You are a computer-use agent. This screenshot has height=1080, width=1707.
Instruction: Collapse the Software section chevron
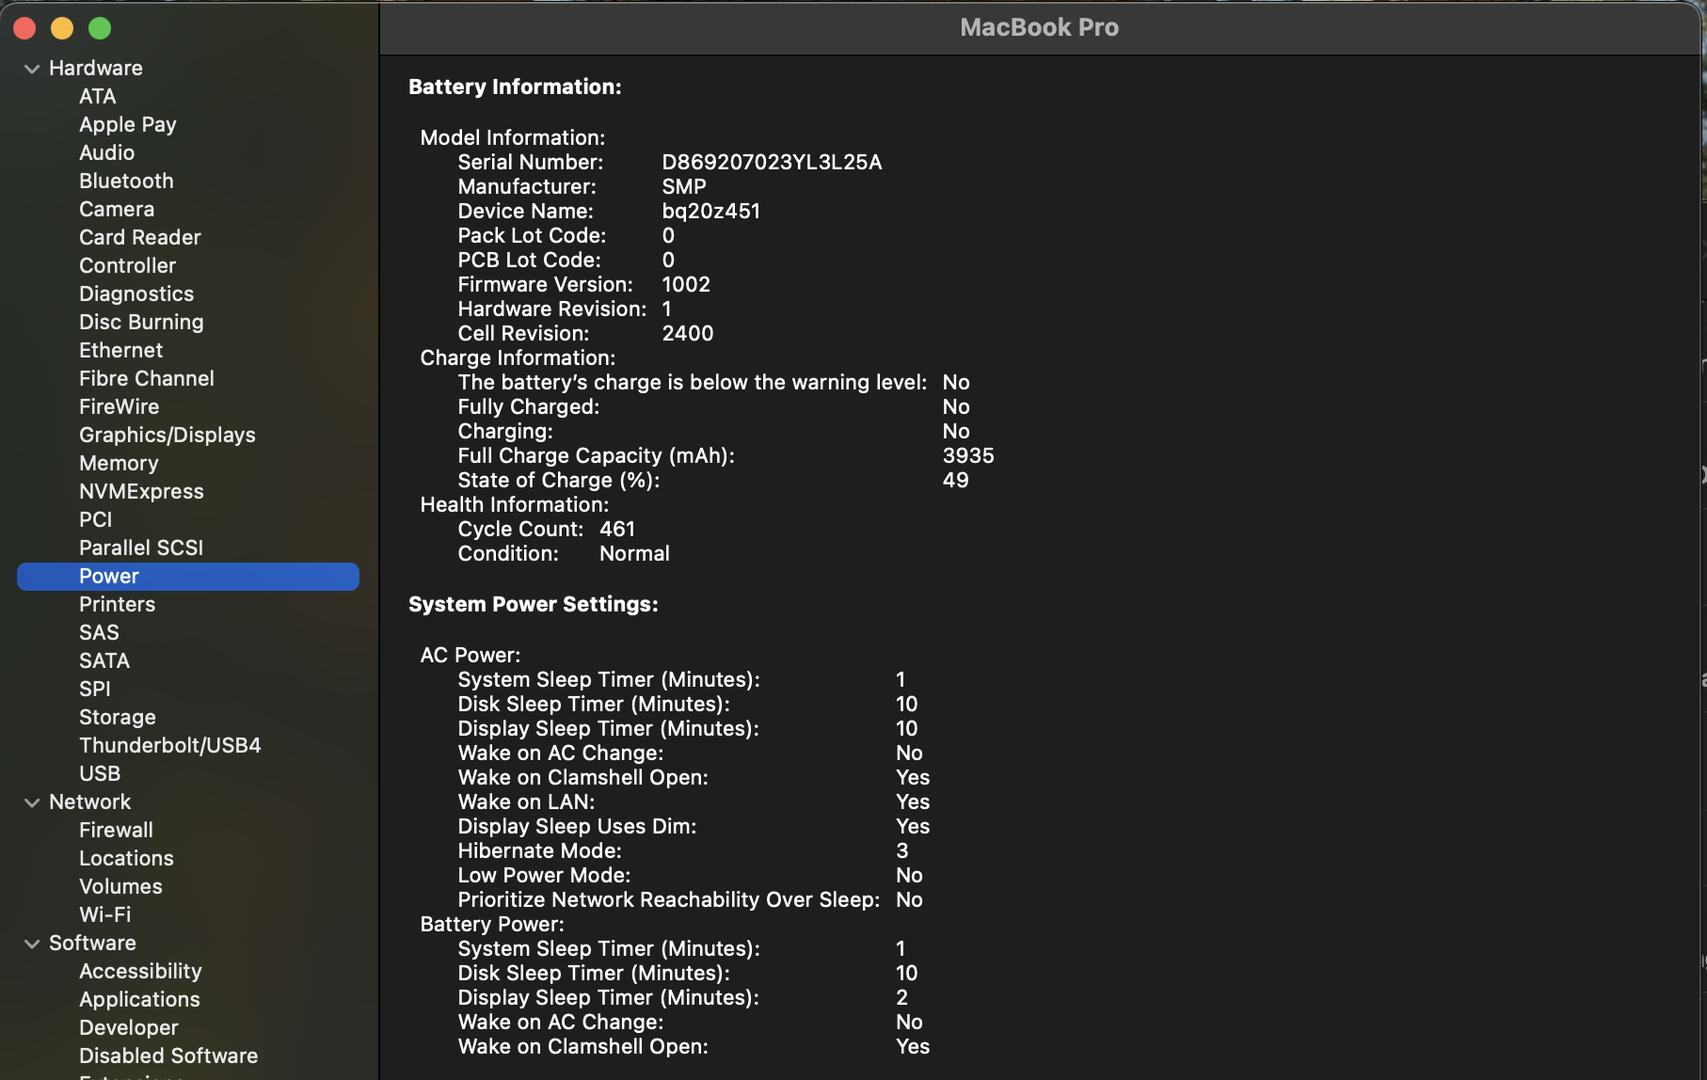click(32, 944)
